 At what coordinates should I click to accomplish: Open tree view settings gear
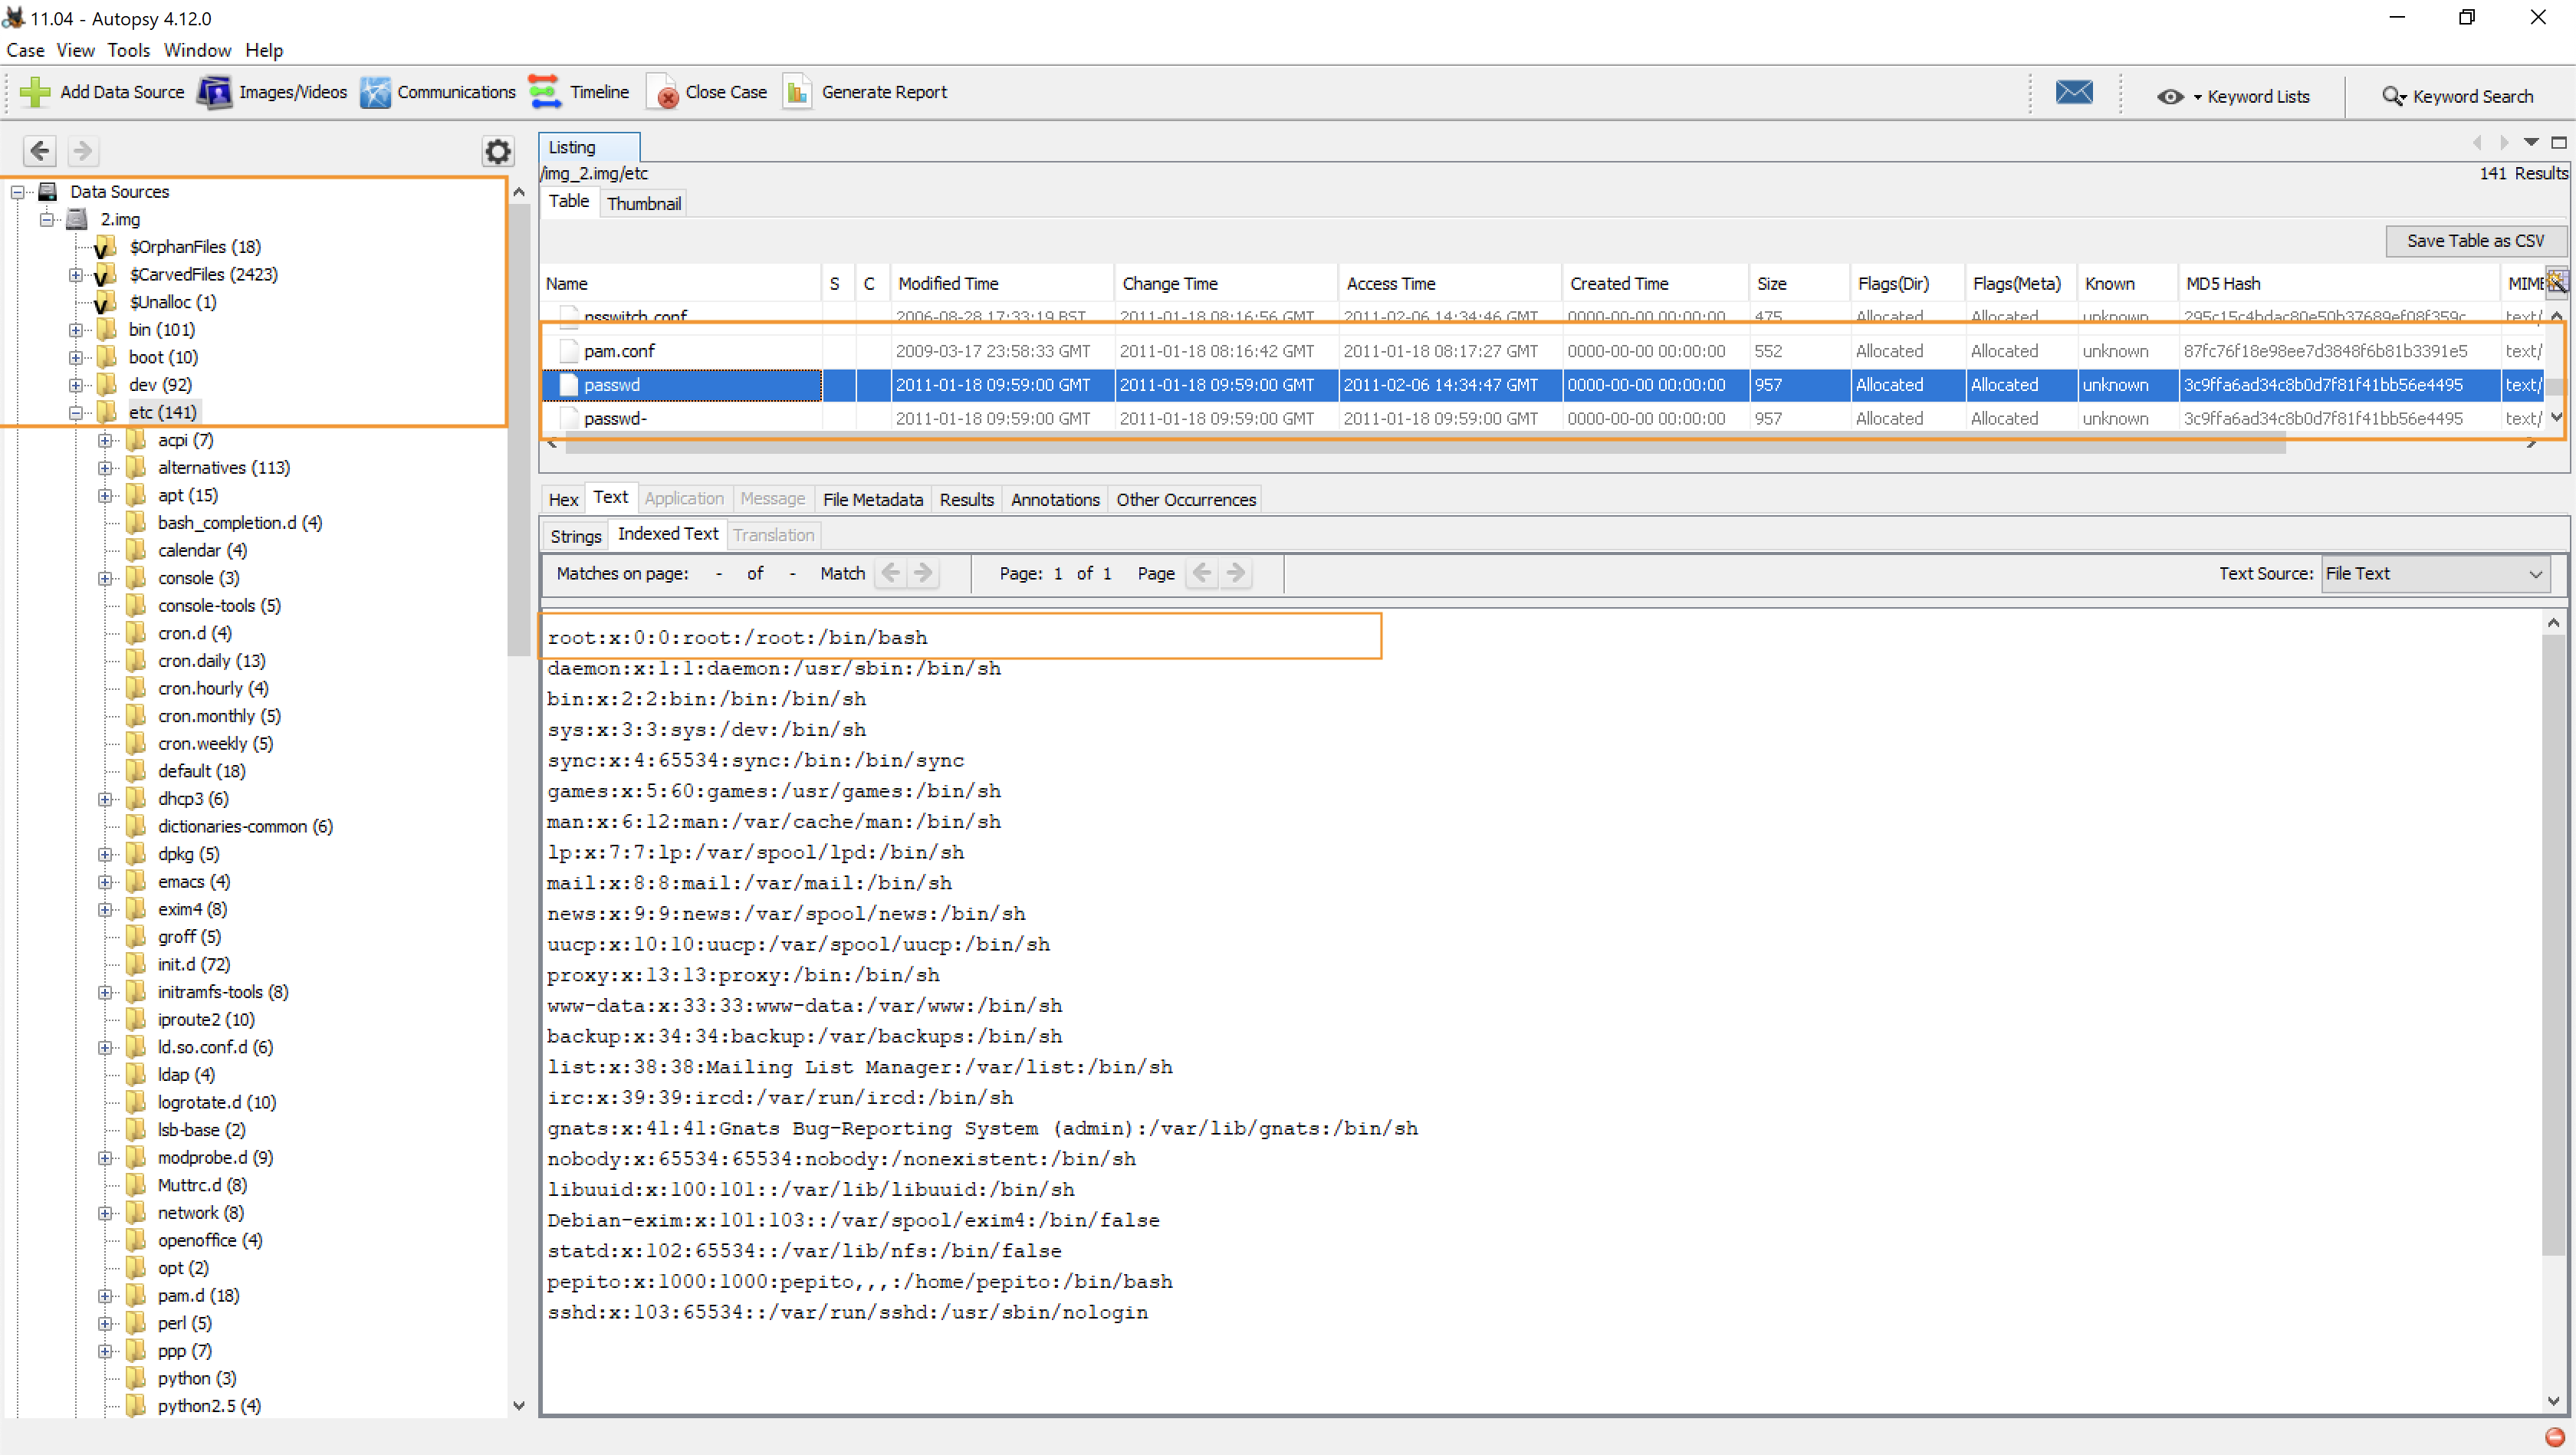[x=498, y=151]
